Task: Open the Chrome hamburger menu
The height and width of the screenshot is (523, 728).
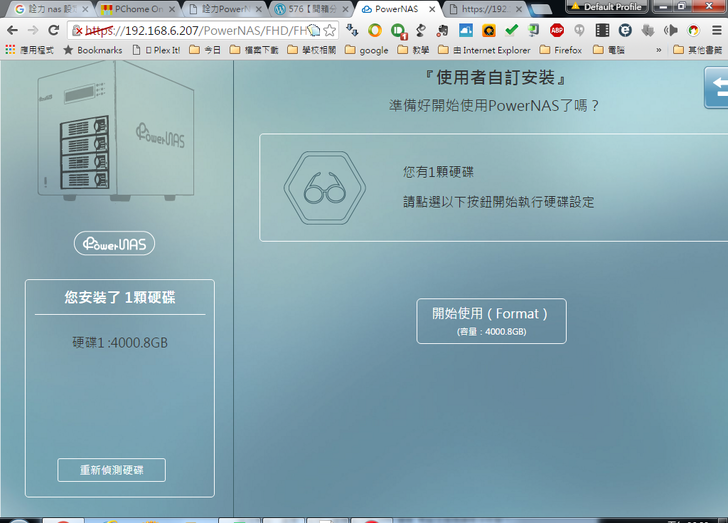Action: coord(716,31)
